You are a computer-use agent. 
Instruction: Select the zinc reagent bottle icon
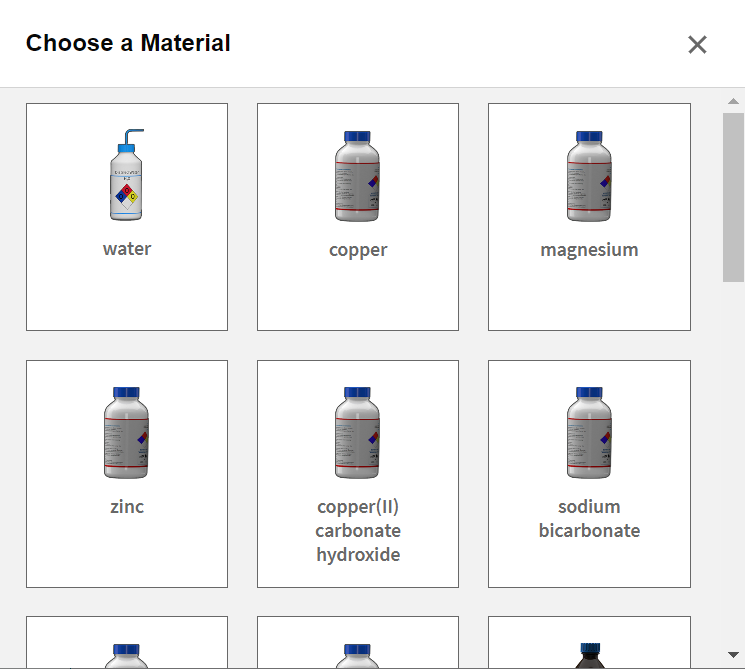click(x=127, y=433)
